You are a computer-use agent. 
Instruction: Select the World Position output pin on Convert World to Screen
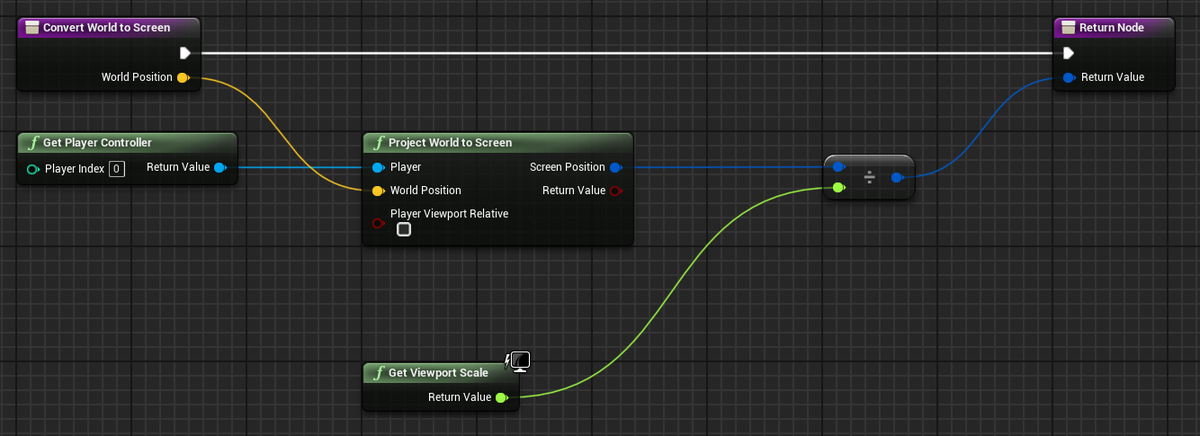[x=182, y=77]
